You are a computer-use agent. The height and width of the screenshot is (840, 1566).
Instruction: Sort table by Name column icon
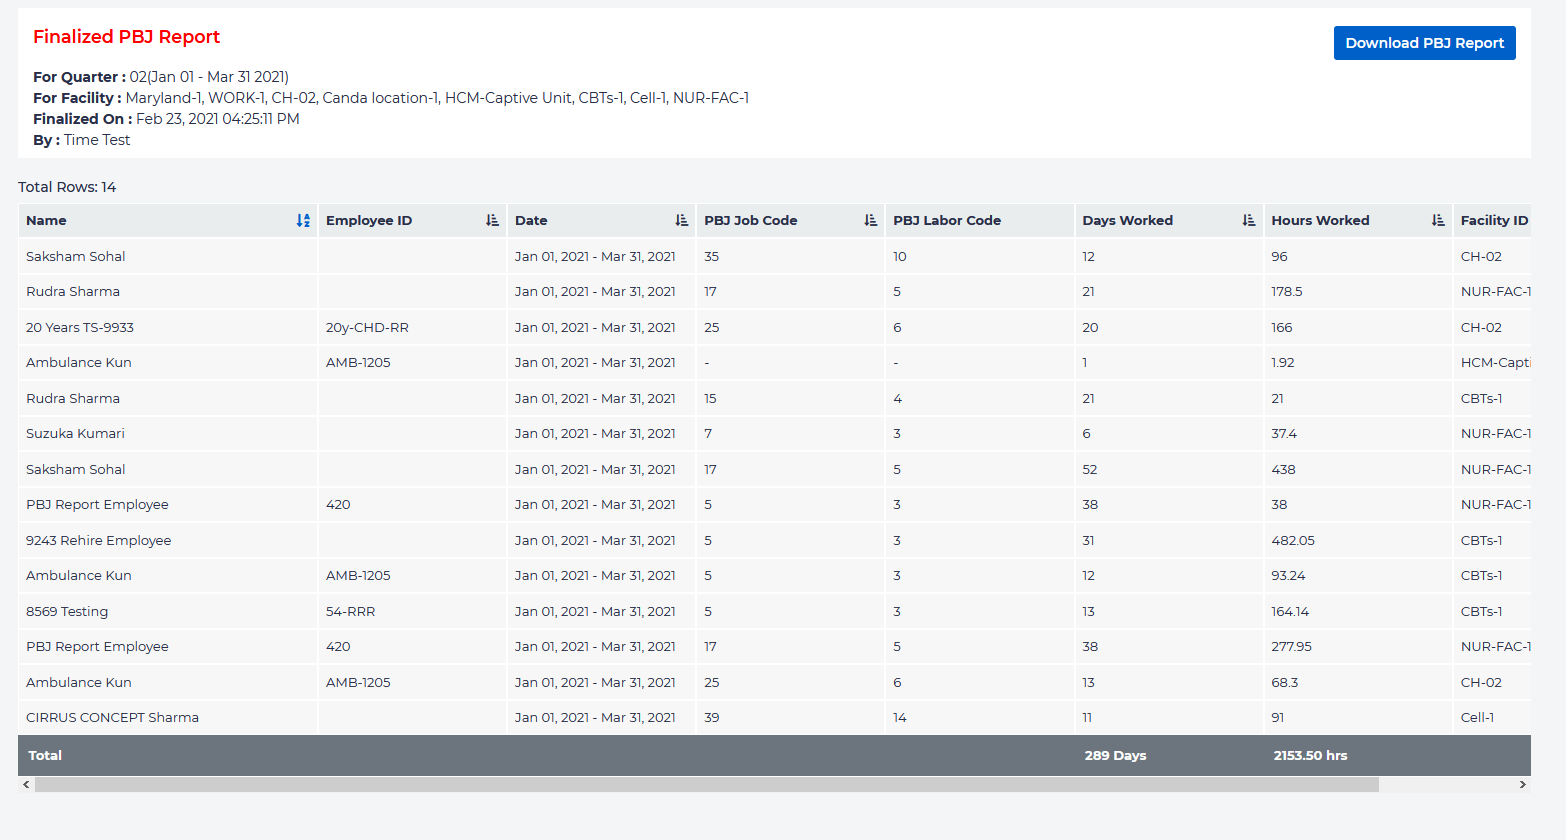(x=303, y=221)
